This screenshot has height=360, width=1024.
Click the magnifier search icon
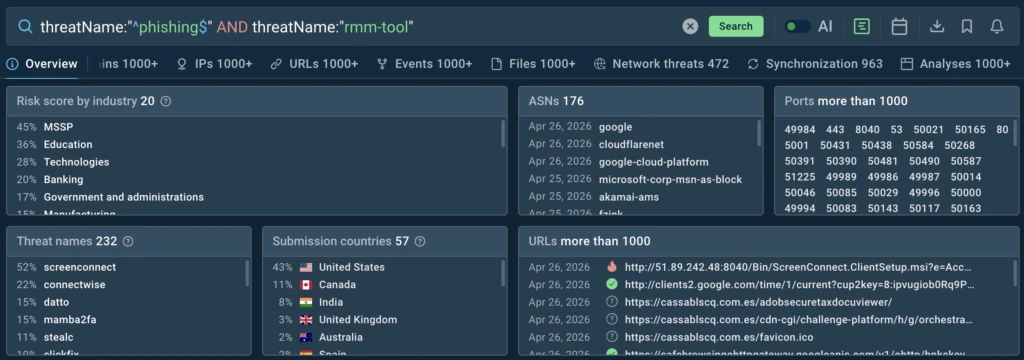25,27
